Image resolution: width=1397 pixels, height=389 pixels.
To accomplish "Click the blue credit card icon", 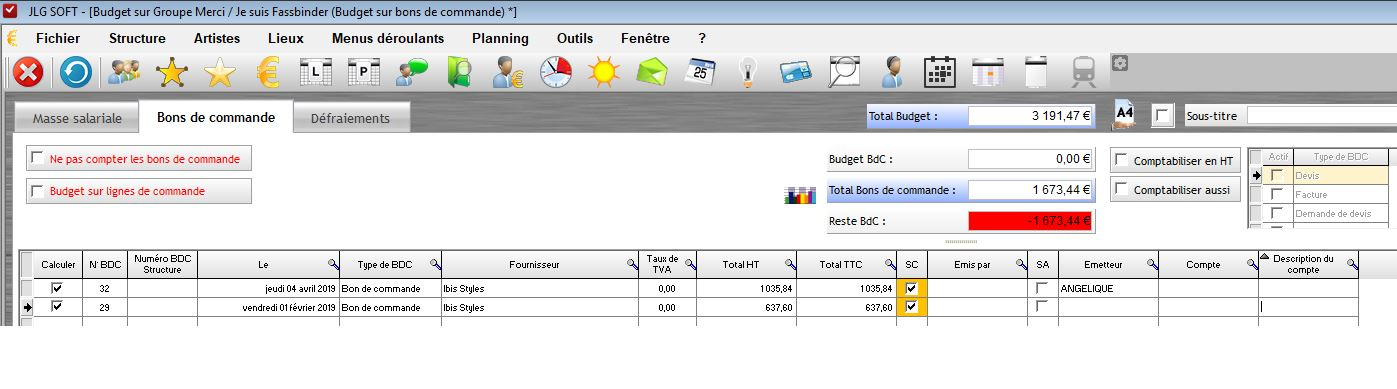I will click(796, 72).
